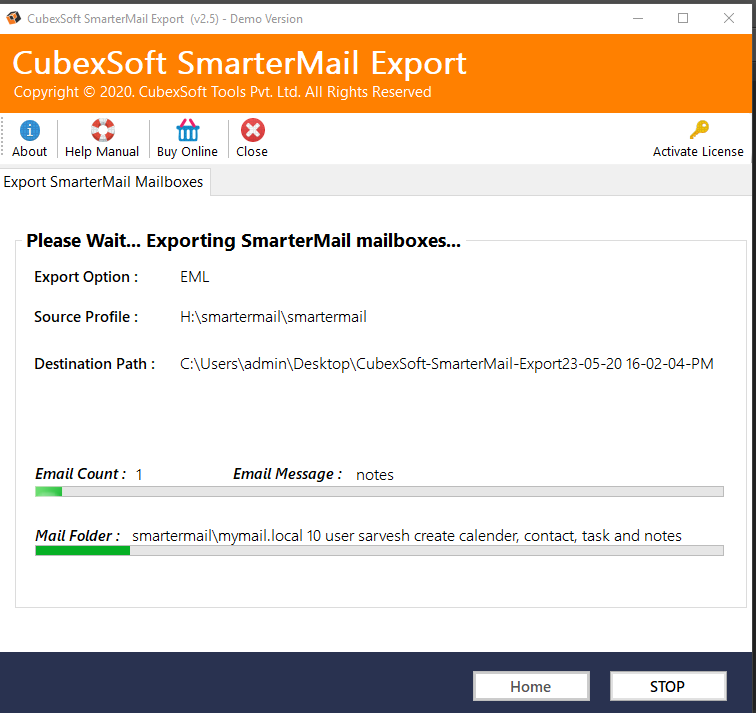756x713 pixels.
Task: Click the title bar text '(v2.5) - Demo Version'
Action: point(246,19)
